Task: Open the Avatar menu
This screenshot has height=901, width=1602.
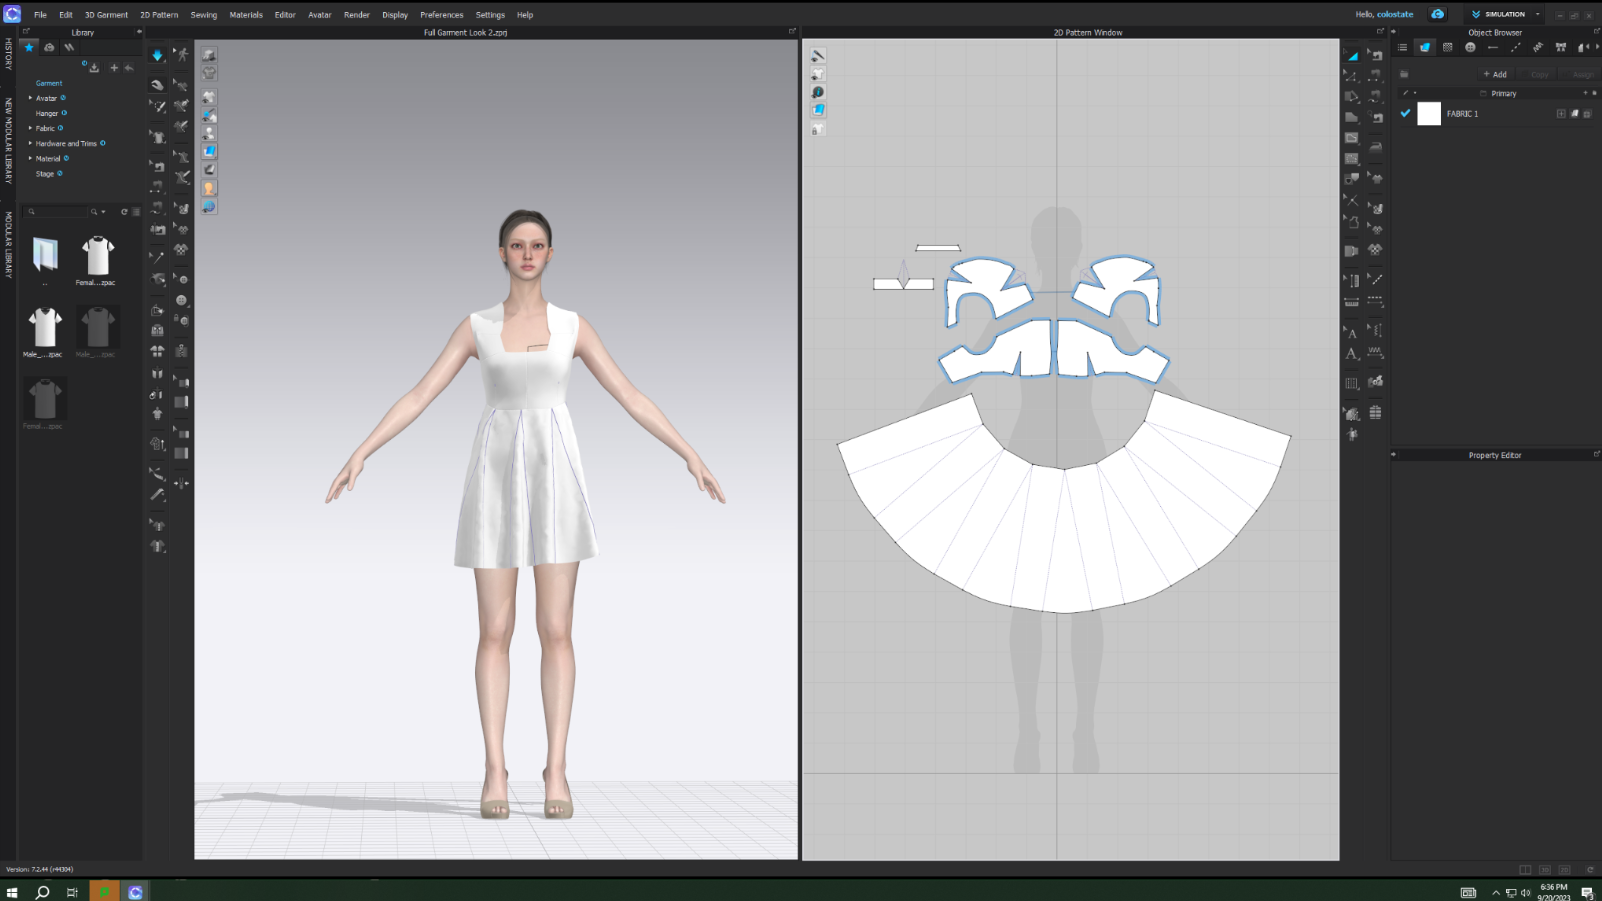Action: pos(320,15)
